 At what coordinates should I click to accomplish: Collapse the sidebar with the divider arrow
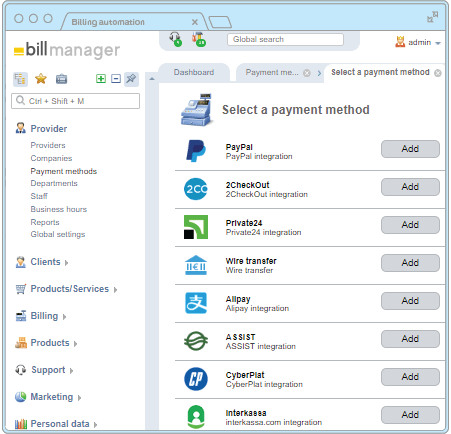tap(152, 79)
